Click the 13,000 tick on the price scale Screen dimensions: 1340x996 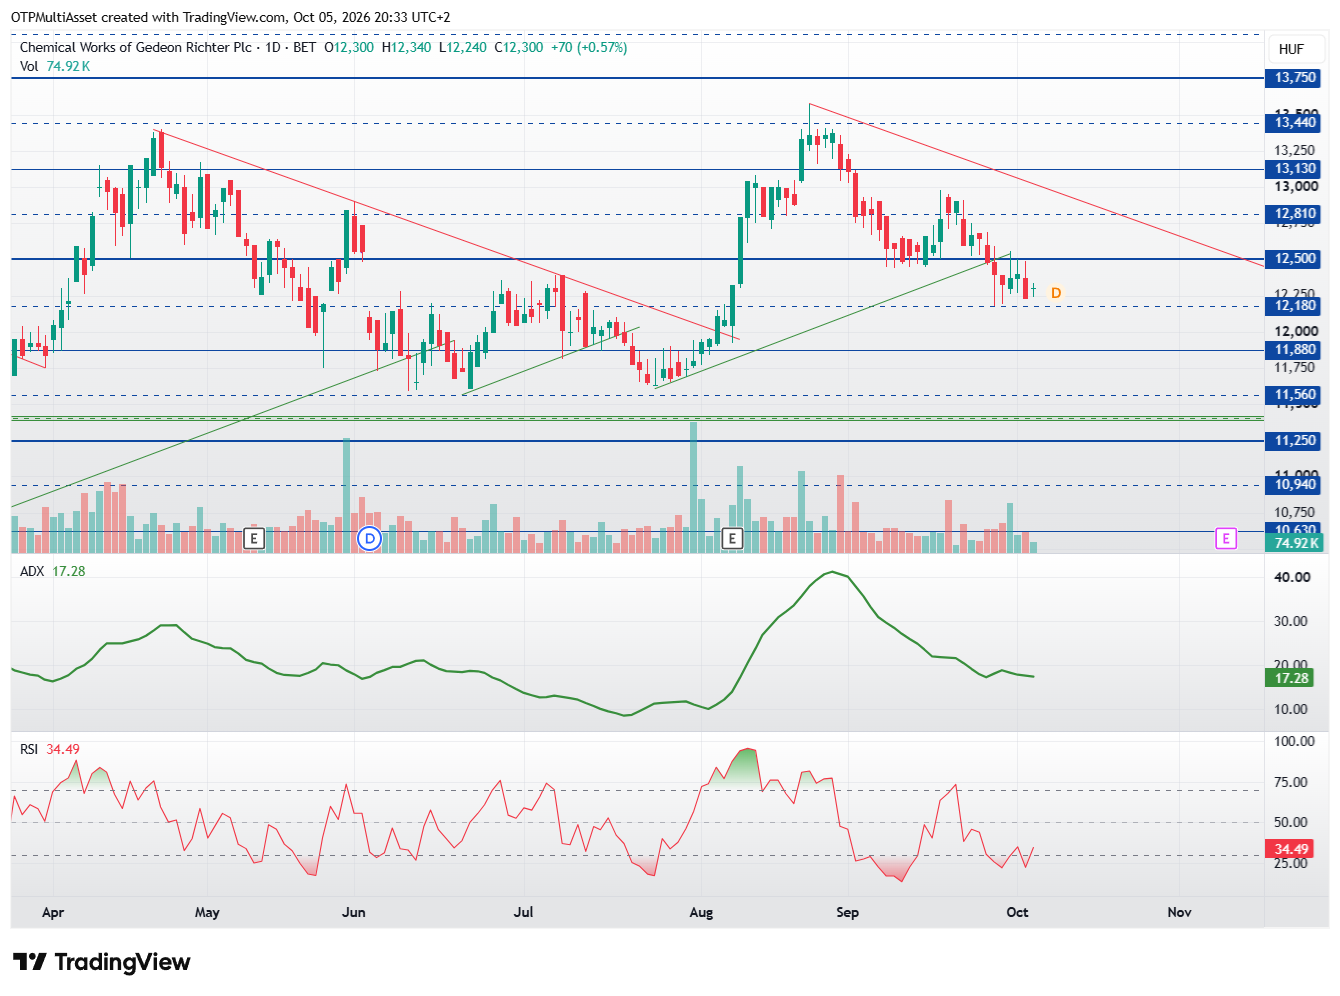tap(1296, 186)
